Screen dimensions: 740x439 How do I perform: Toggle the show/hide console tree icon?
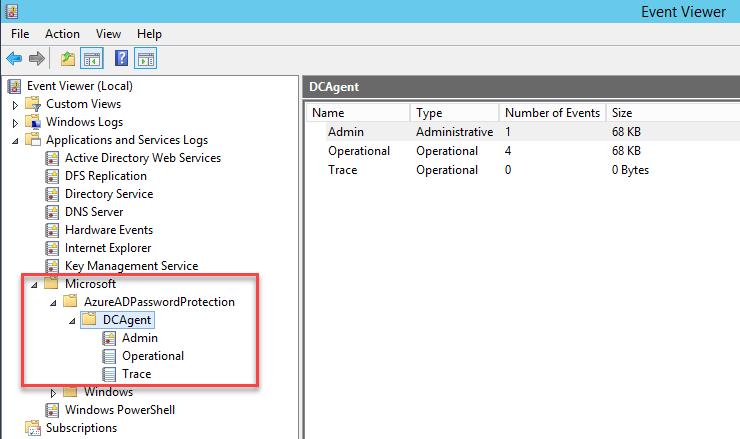[92, 59]
